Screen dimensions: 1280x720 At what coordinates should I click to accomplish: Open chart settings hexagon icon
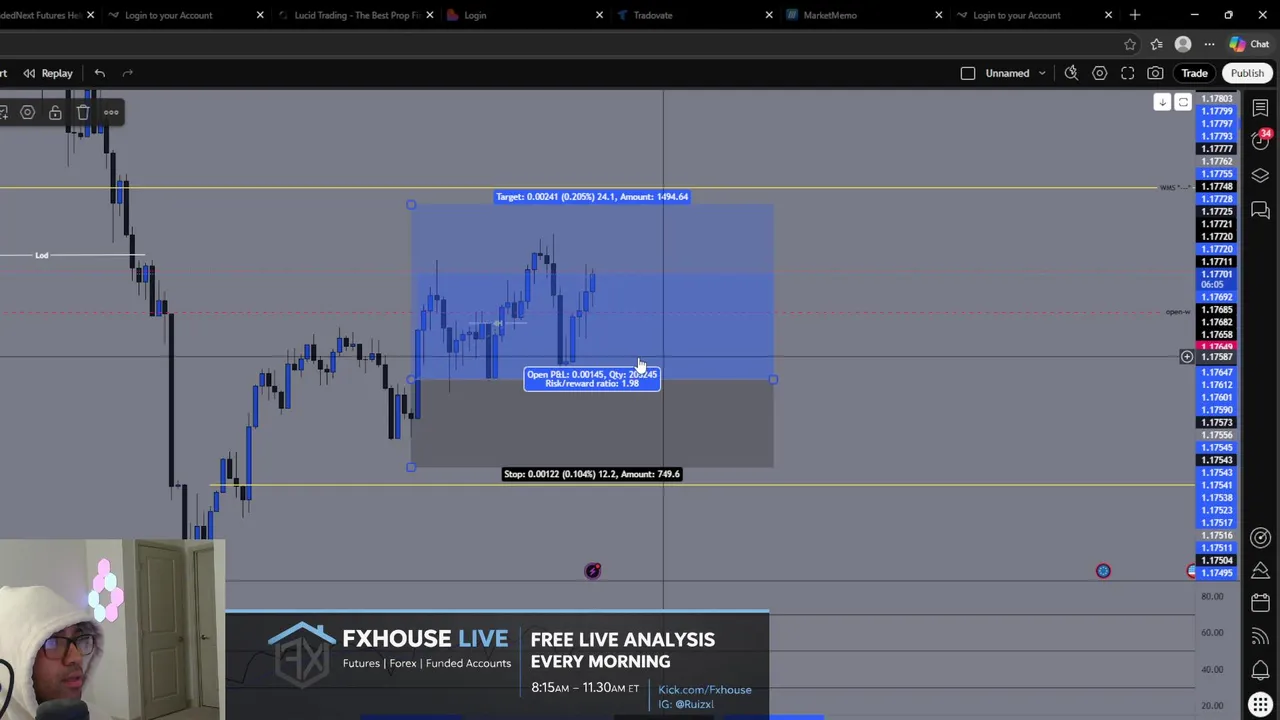click(x=1099, y=73)
